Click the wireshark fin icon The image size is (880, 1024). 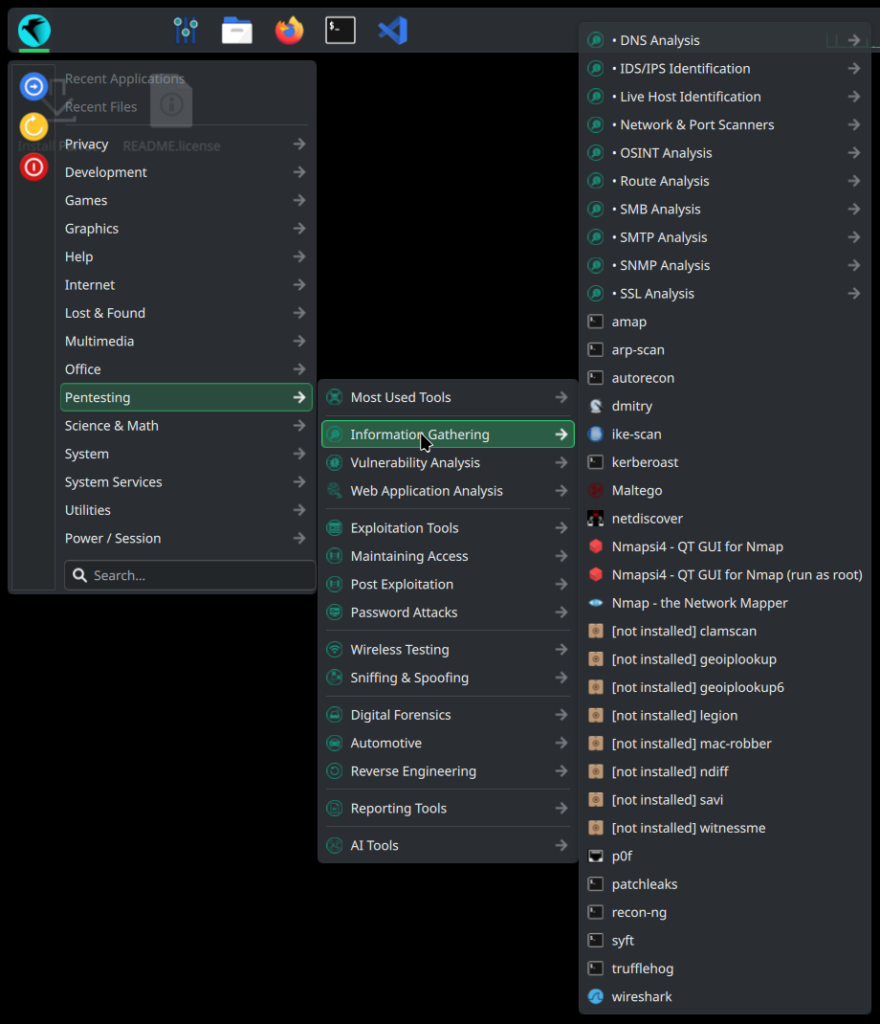tap(595, 997)
